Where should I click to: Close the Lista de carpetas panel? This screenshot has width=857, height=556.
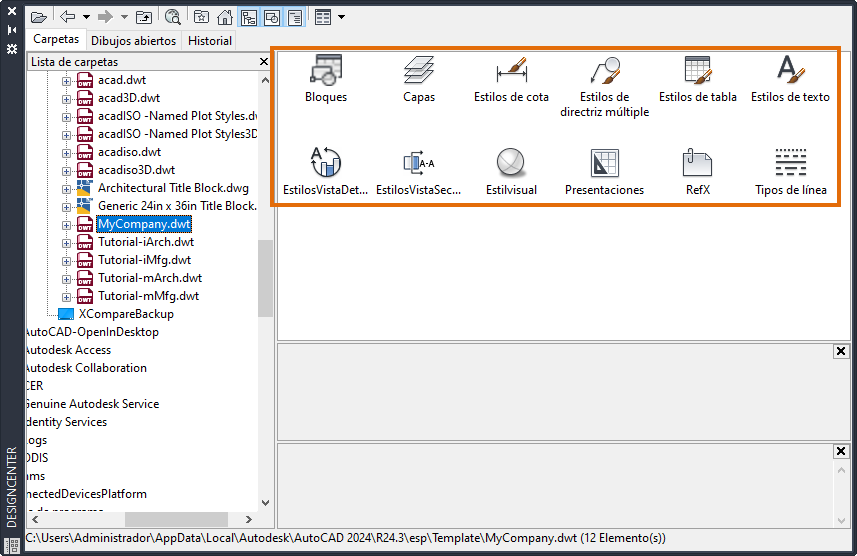[263, 62]
